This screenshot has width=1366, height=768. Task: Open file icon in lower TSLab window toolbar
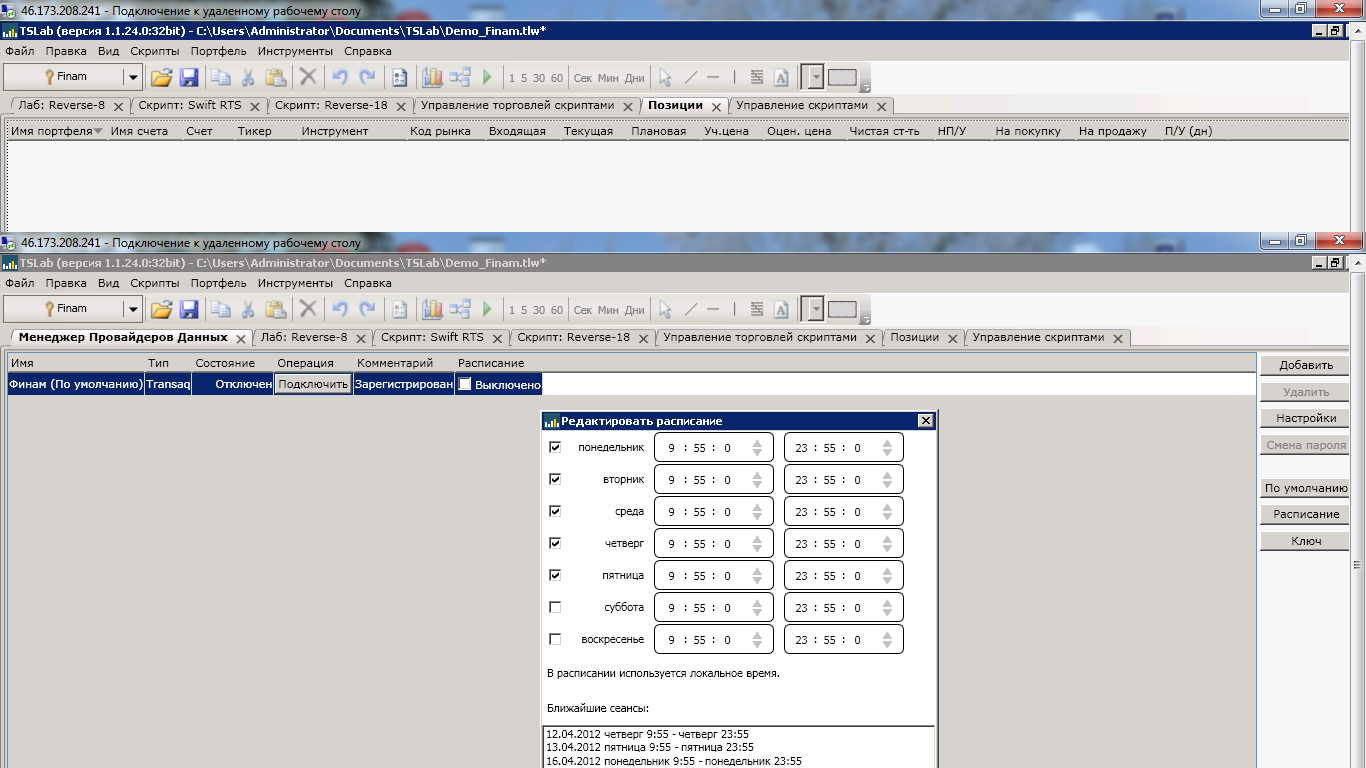161,309
